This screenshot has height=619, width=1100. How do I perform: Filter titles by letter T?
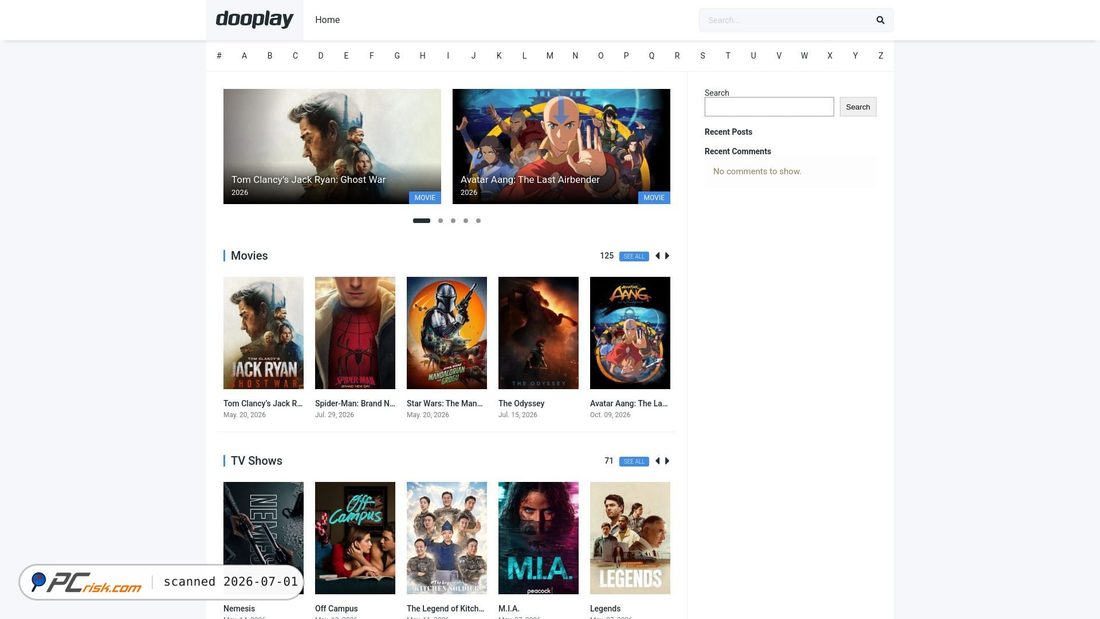click(727, 55)
